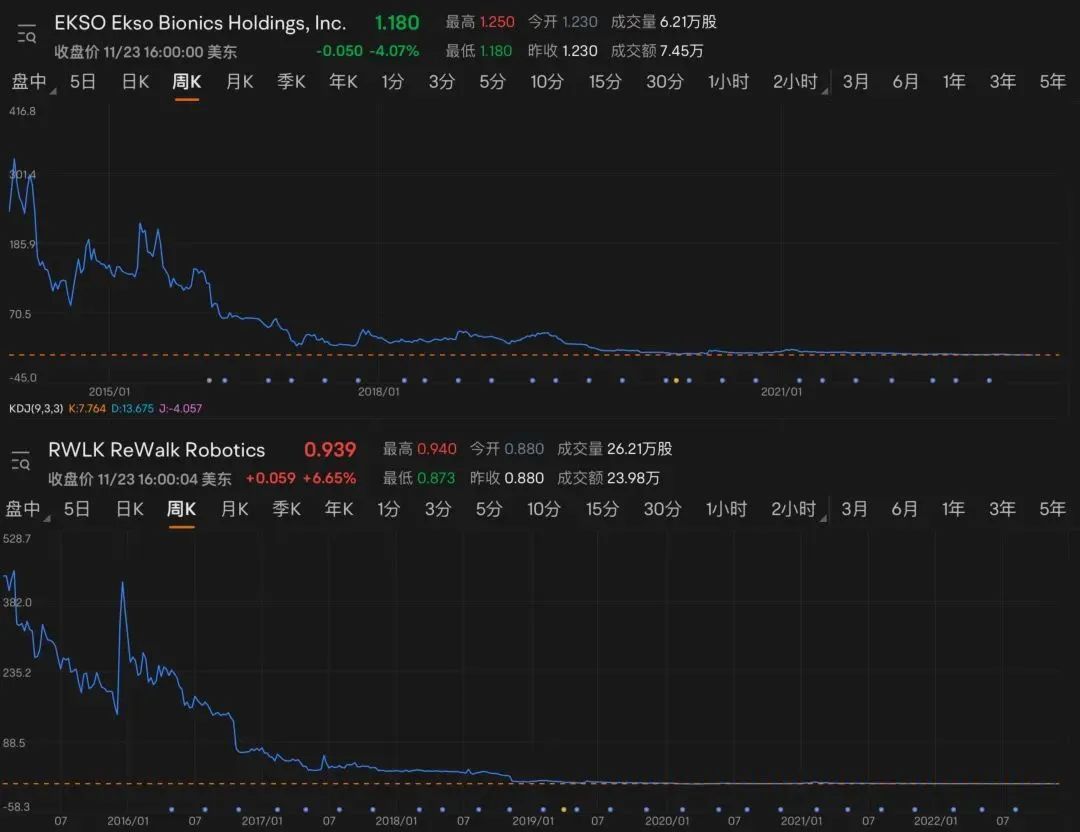1080x832 pixels.
Task: Switch EKSO chart to 月K tab
Action: [x=239, y=82]
